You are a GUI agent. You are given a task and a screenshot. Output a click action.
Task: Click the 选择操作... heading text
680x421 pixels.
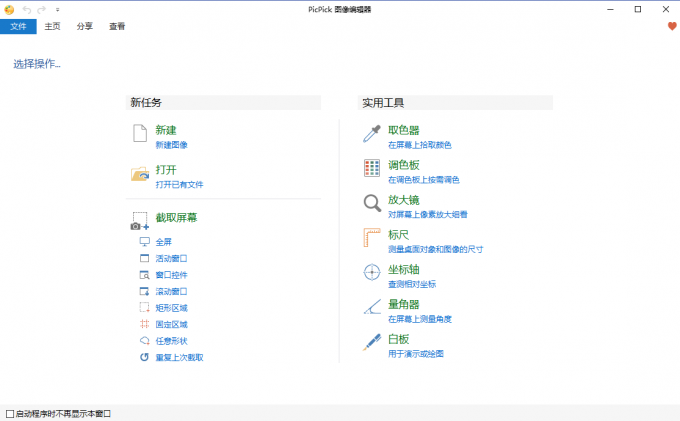point(37,64)
